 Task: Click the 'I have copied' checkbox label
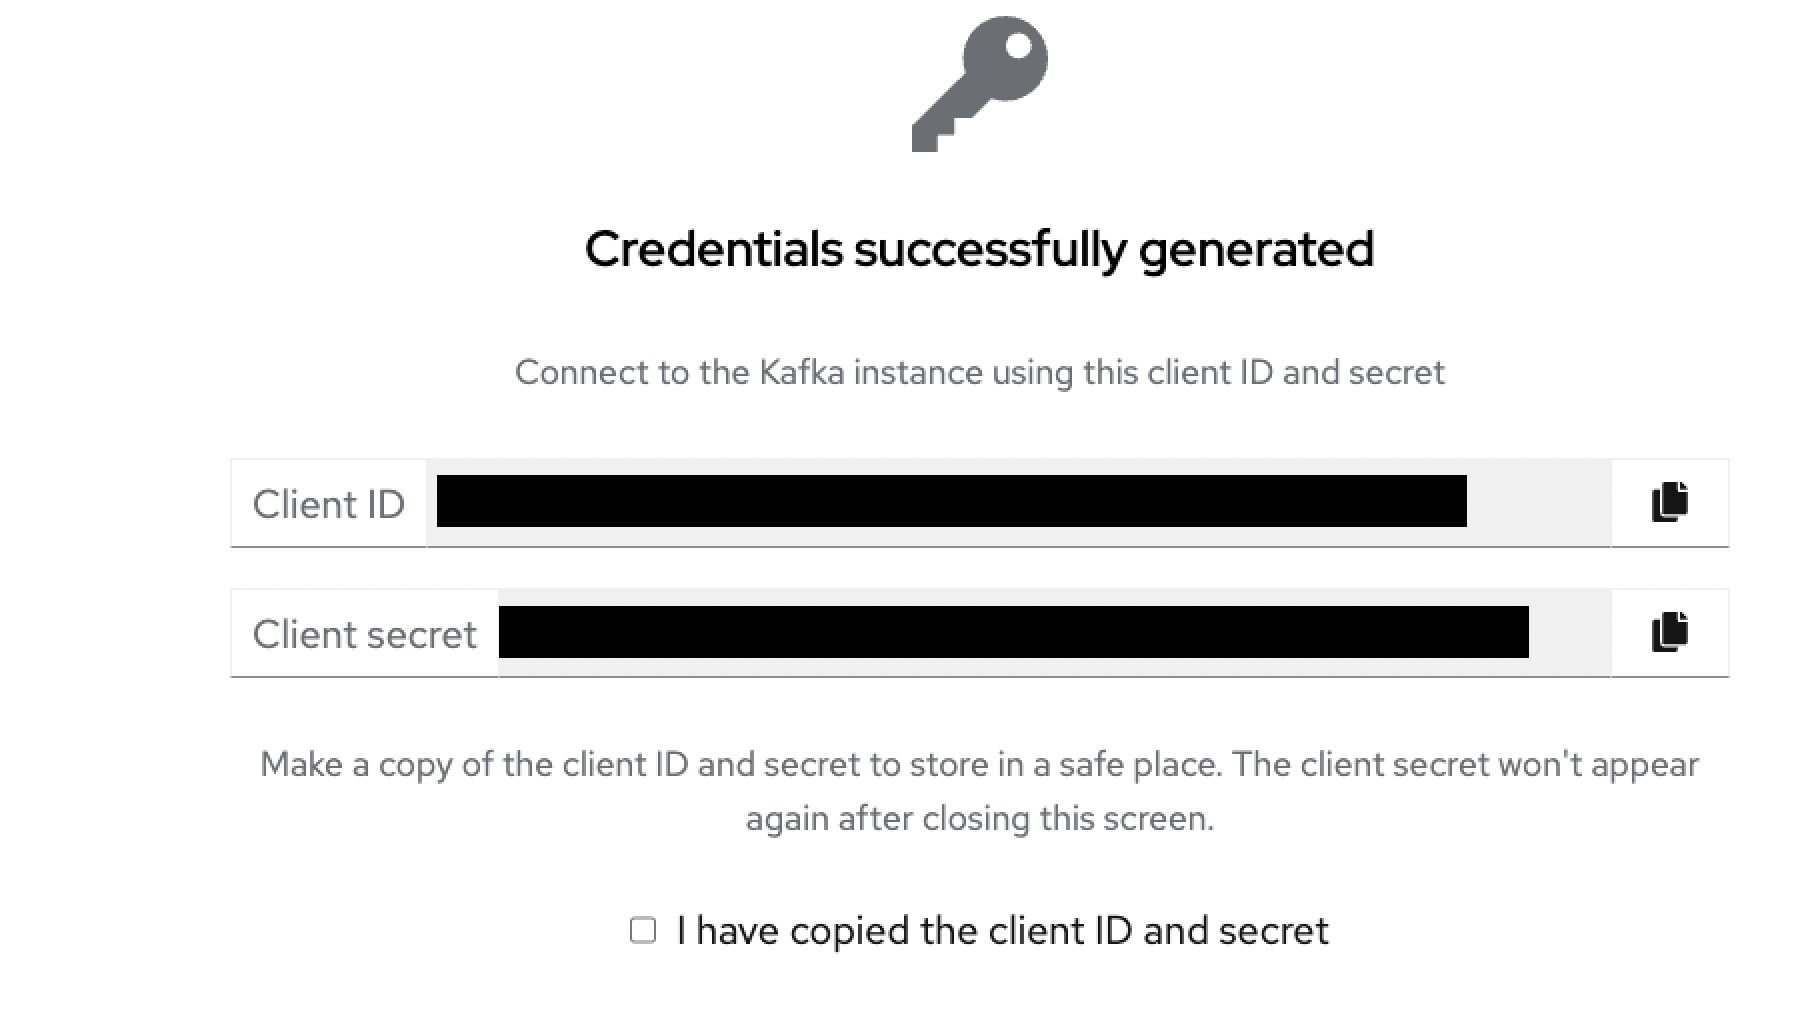1002,931
